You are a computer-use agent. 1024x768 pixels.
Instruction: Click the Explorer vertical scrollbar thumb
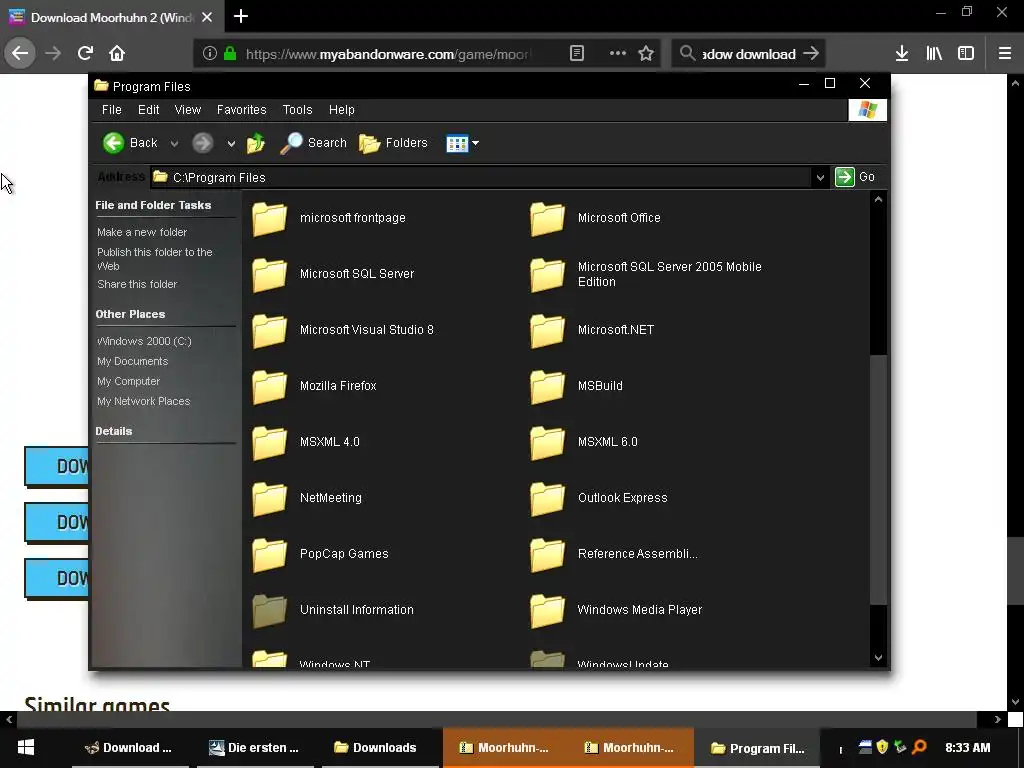pos(878,480)
